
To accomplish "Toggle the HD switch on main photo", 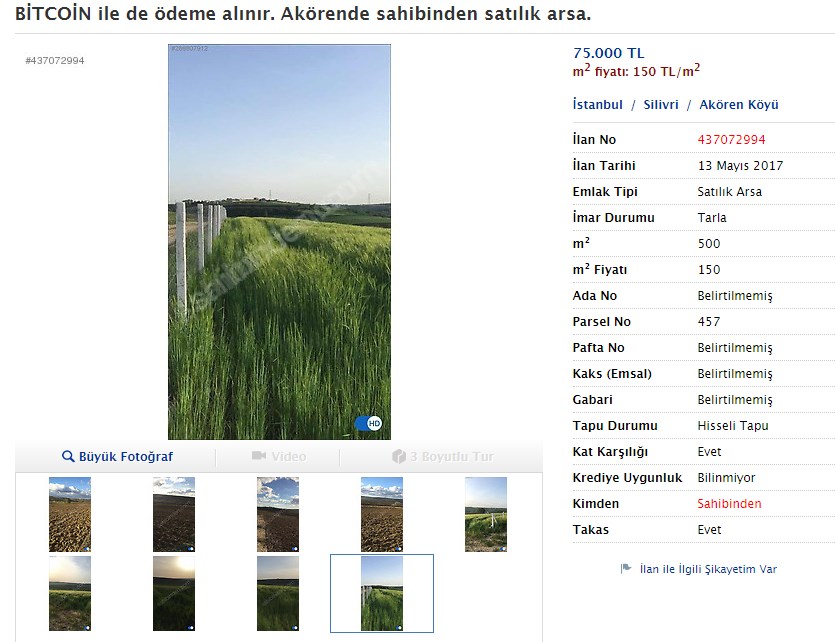I will pyautogui.click(x=368, y=424).
